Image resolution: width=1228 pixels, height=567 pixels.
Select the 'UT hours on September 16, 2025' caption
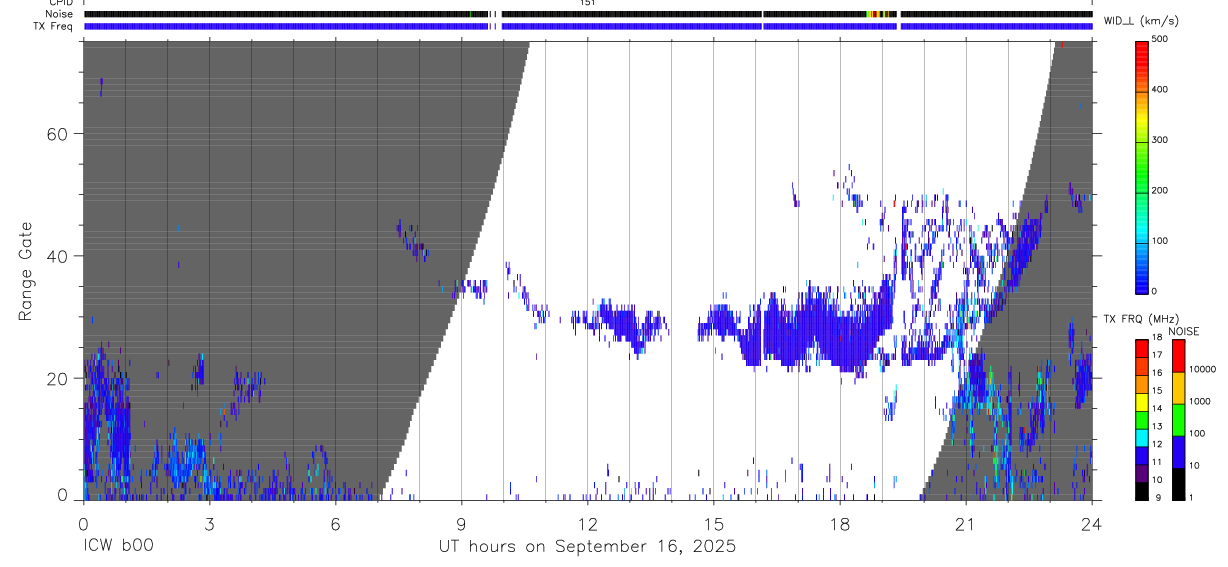[588, 547]
